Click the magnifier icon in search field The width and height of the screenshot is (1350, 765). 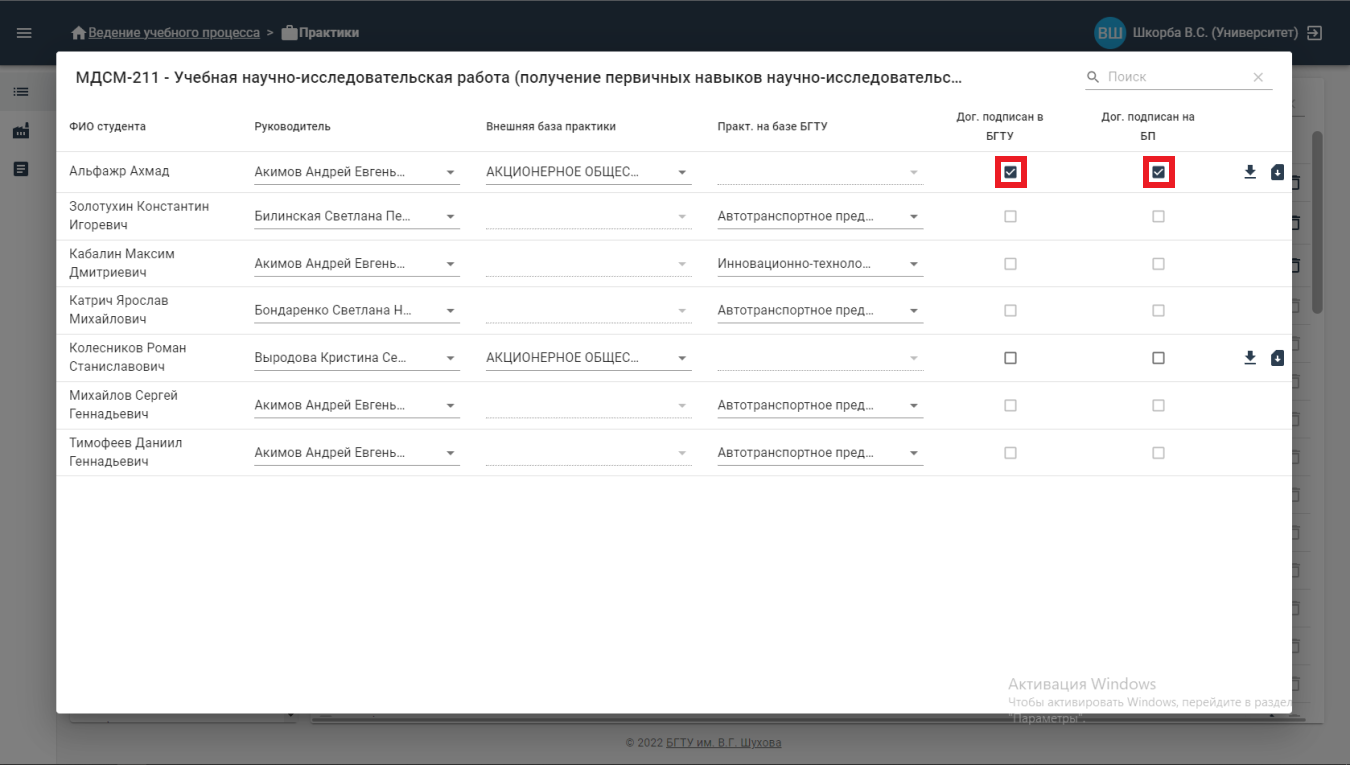tap(1093, 77)
